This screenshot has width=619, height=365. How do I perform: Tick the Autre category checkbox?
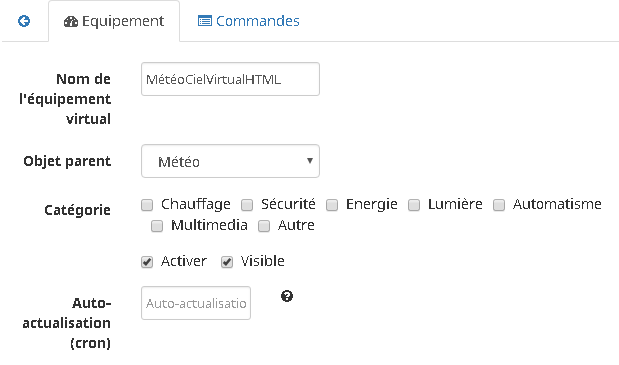[x=264, y=226]
